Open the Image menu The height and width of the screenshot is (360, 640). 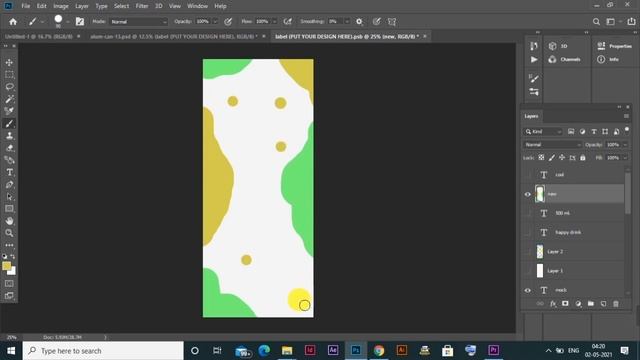(61, 6)
